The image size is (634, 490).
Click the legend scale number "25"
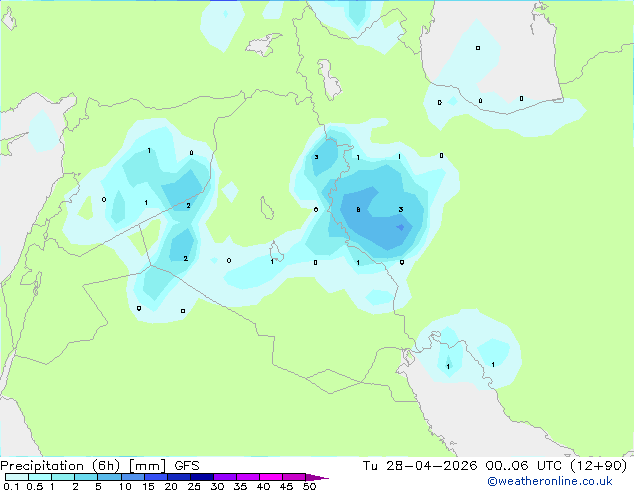click(194, 486)
